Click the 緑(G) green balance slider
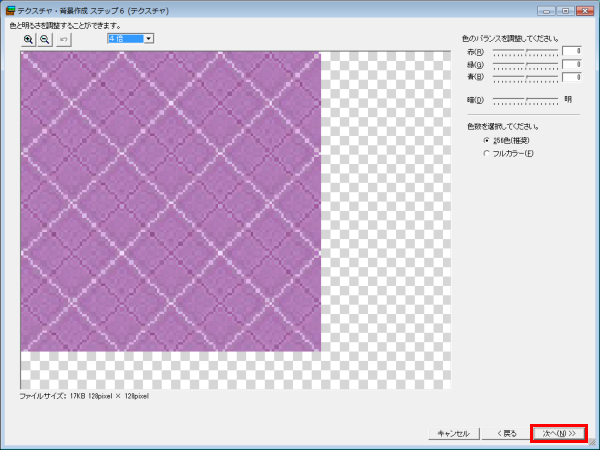Viewport: 600px width, 450px height. point(525,63)
